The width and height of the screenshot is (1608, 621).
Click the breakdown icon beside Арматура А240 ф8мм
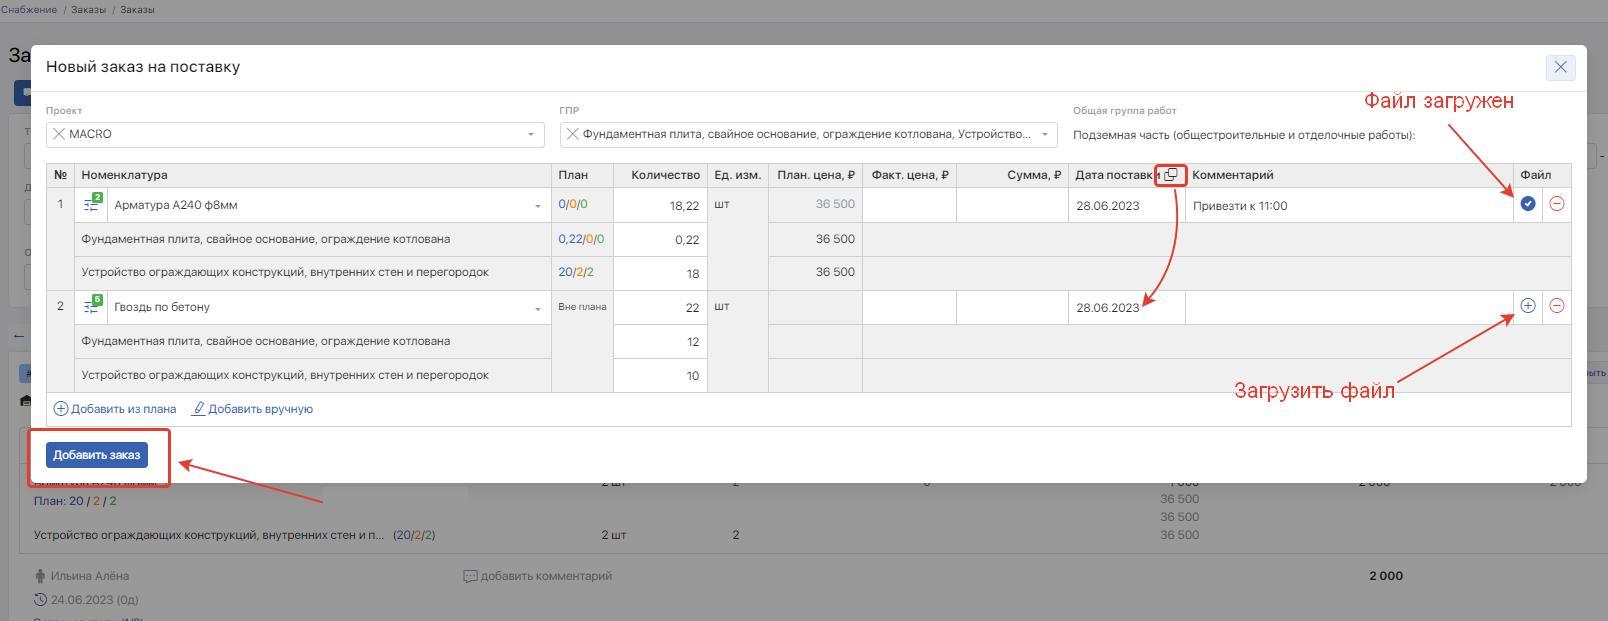(92, 204)
